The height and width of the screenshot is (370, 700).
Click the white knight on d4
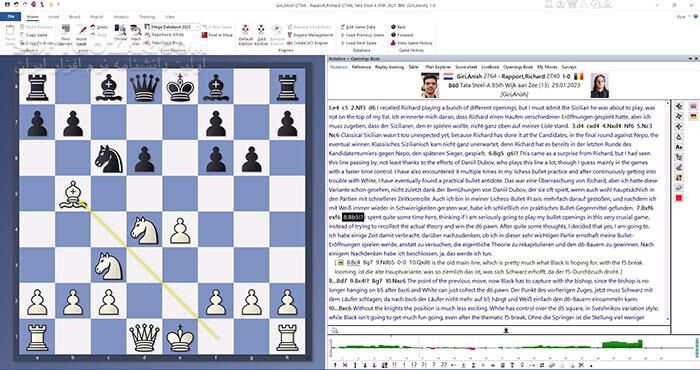click(x=144, y=230)
